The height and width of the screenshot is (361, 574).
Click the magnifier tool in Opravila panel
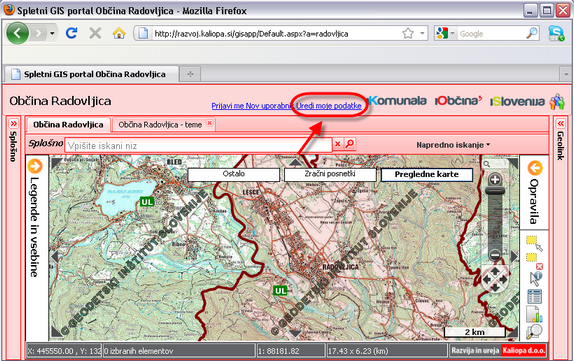[534, 331]
